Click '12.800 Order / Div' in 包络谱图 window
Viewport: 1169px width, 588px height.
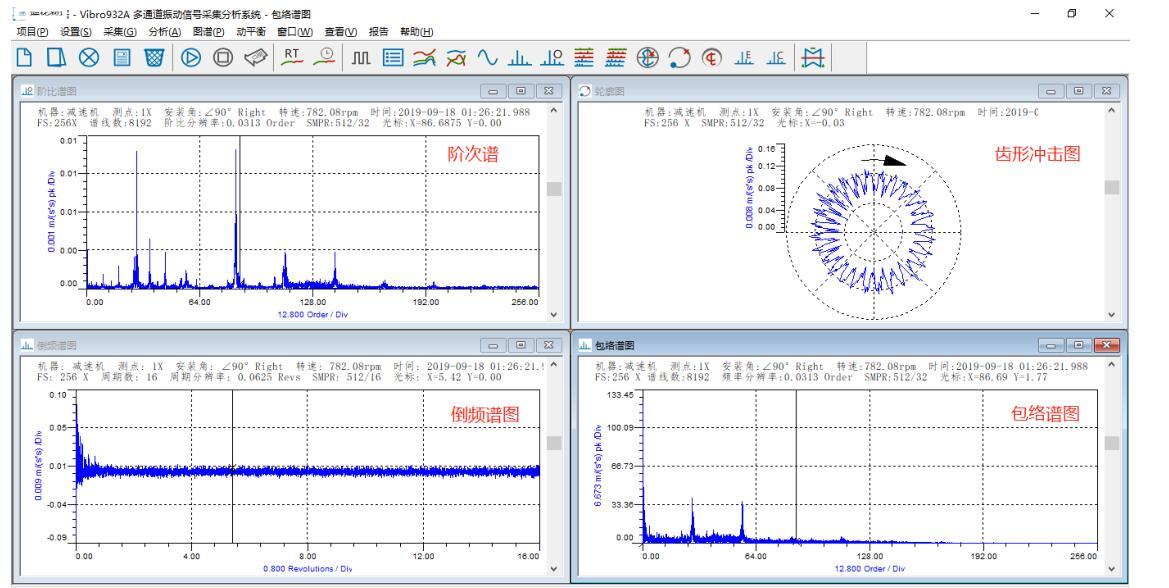coord(869,569)
